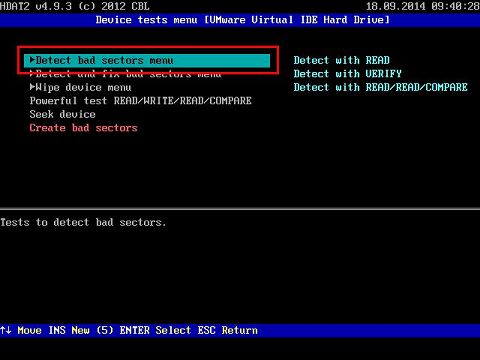Choose Detect with VERIFY test
Screen dimensions: 480x360
[x=347, y=74]
